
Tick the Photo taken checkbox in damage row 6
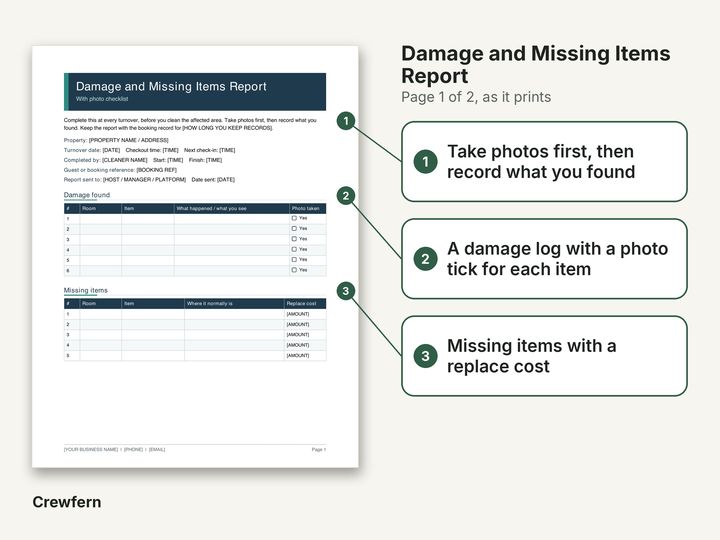tap(294, 270)
